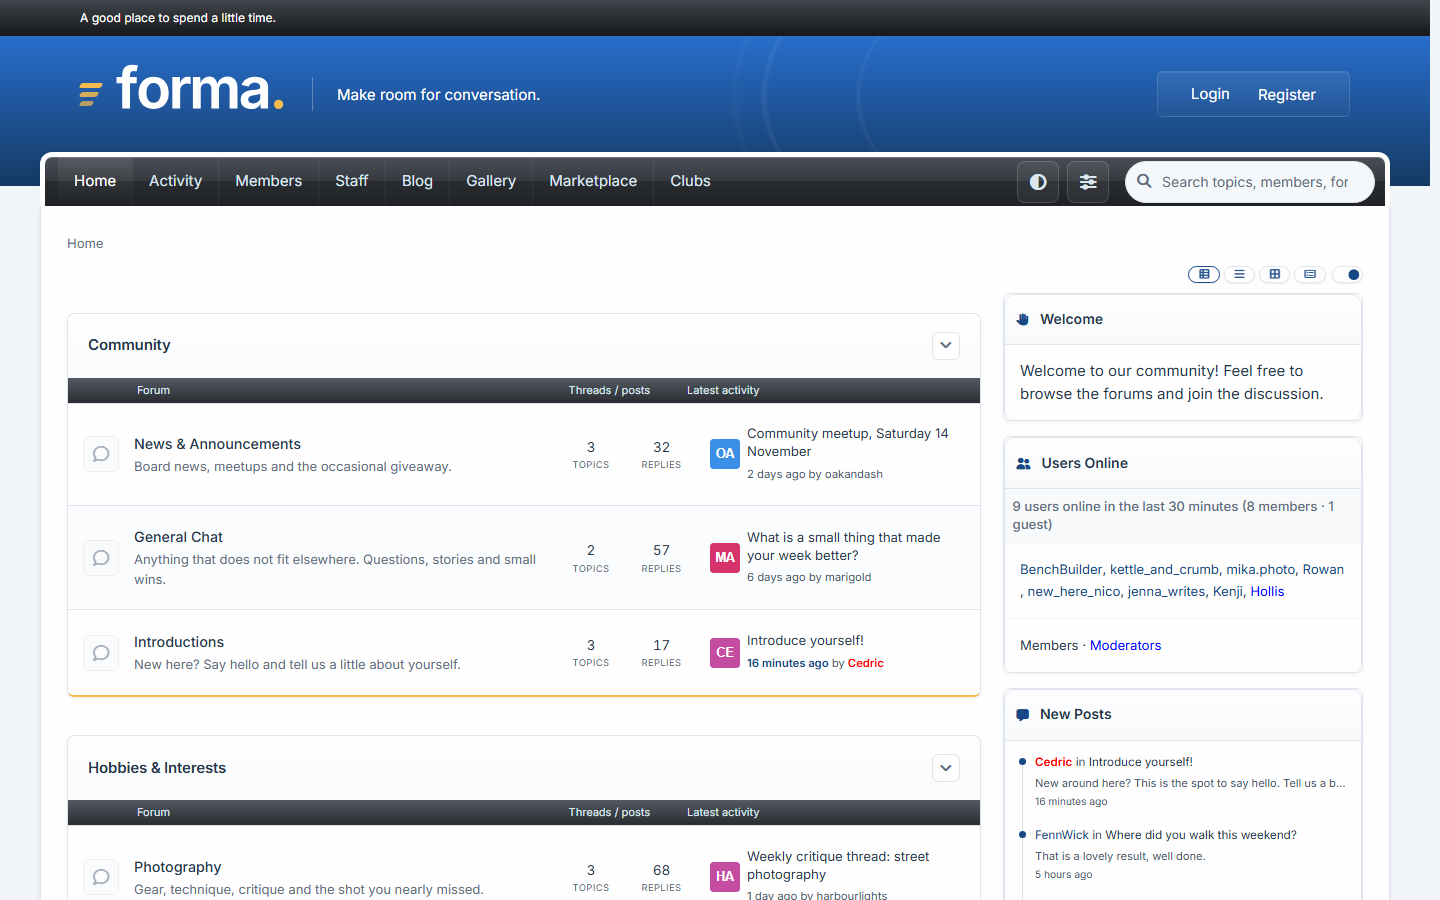Open the News & Announcements forum
1440x900 pixels.
217,444
